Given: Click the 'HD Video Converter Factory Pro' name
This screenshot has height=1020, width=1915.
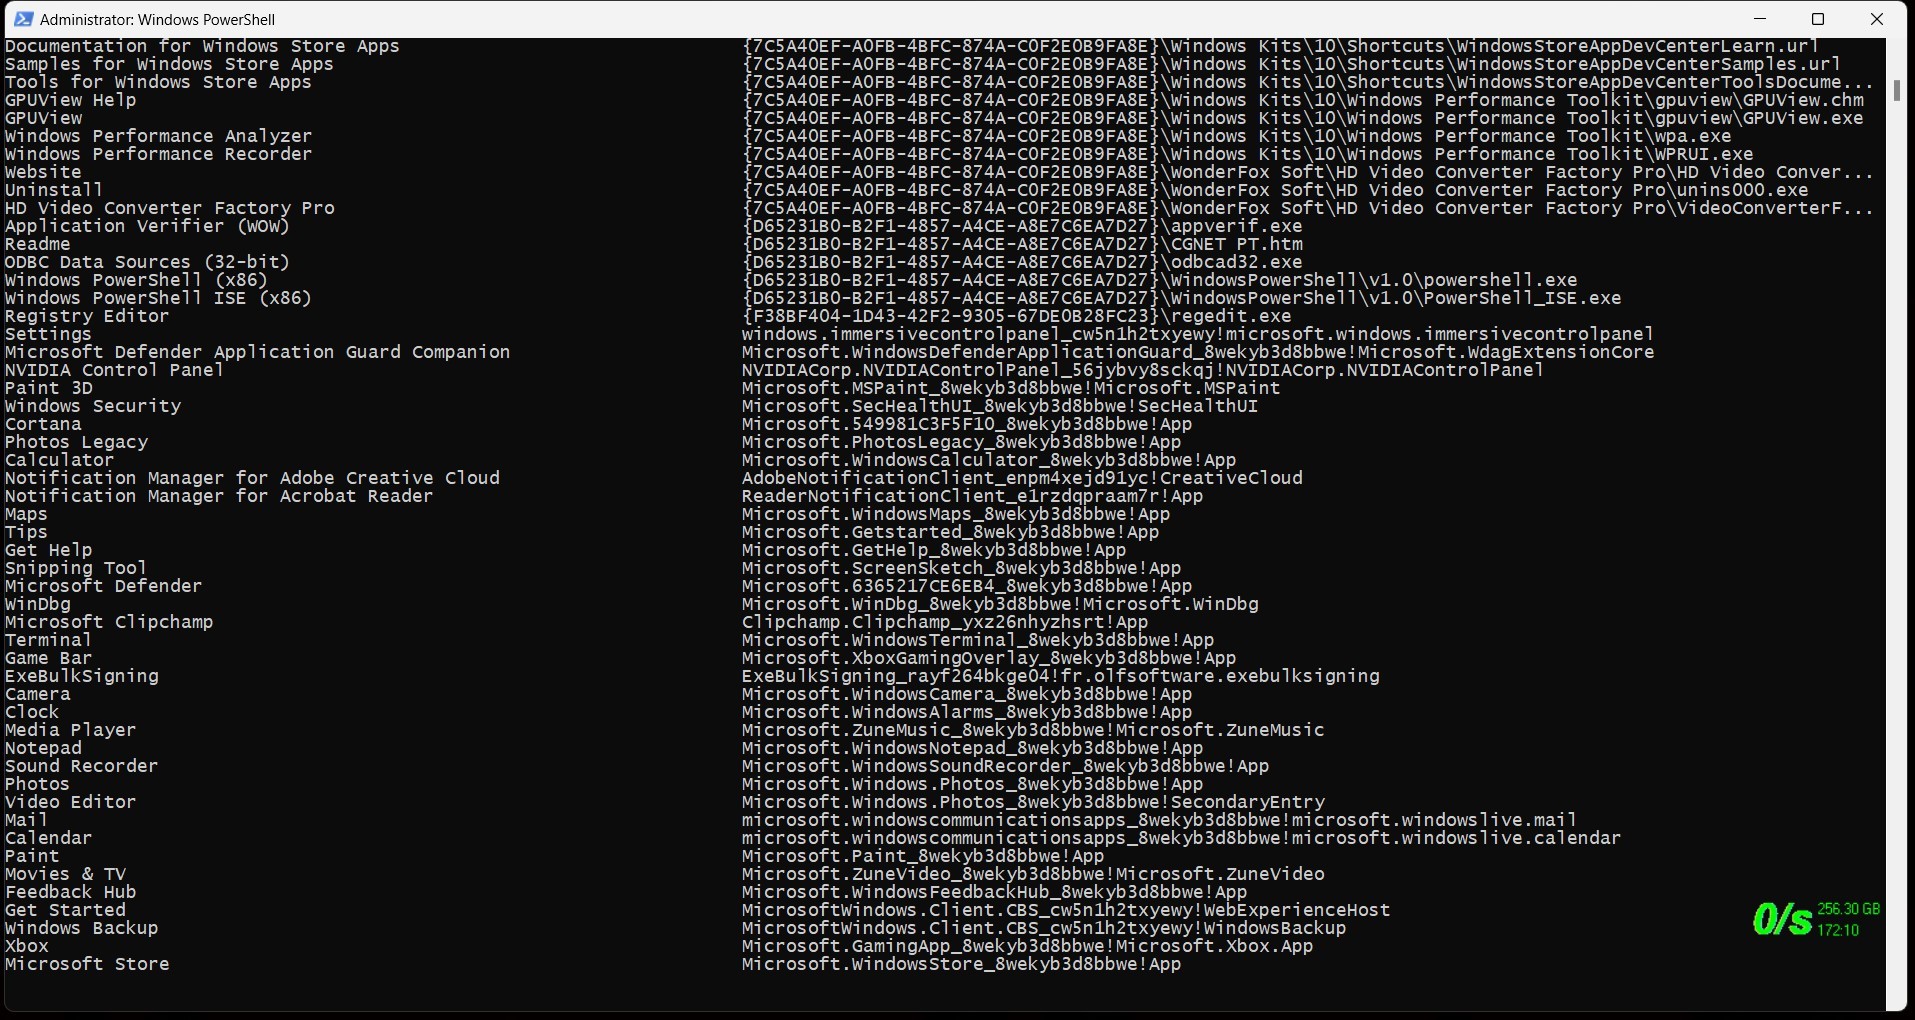Looking at the screenshot, I should (170, 208).
